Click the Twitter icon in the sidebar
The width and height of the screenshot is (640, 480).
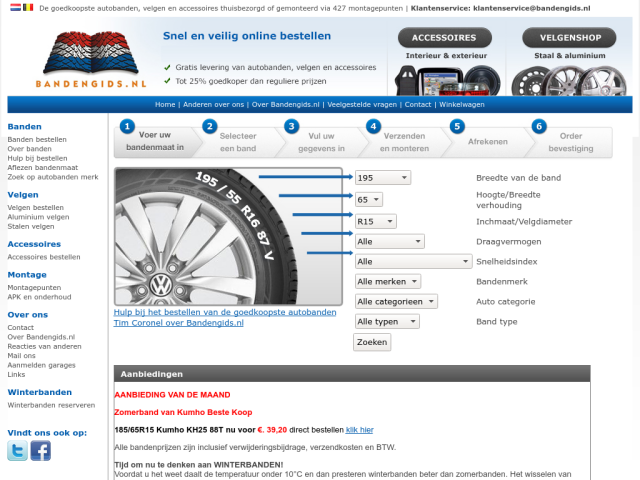coord(17,451)
